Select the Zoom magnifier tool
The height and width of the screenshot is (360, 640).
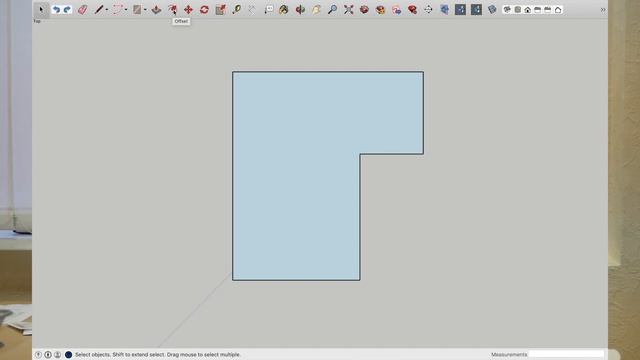333,9
